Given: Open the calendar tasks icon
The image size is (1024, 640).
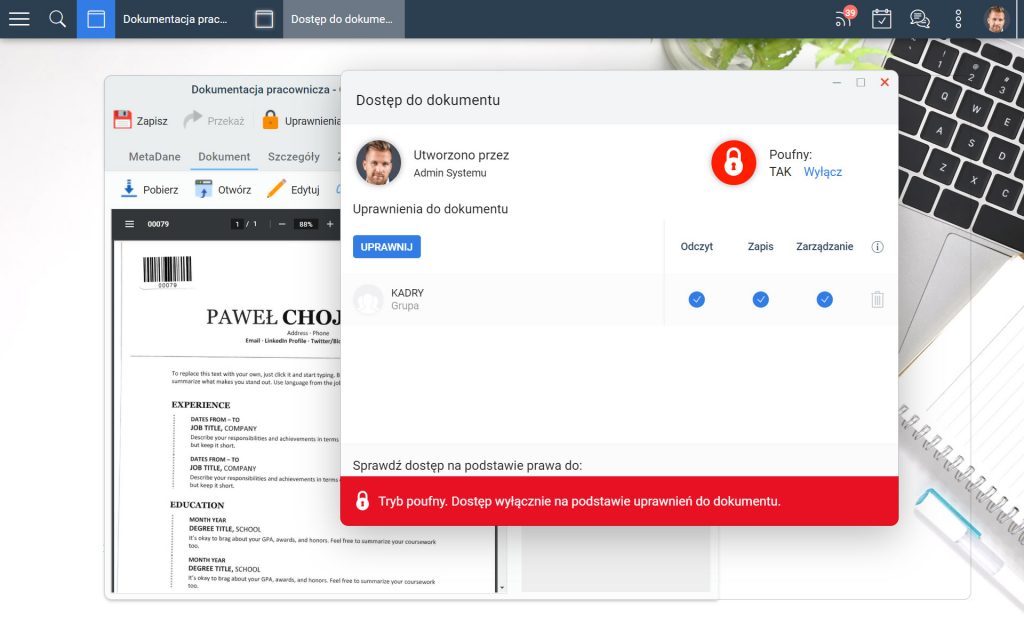Looking at the screenshot, I should click(x=882, y=19).
